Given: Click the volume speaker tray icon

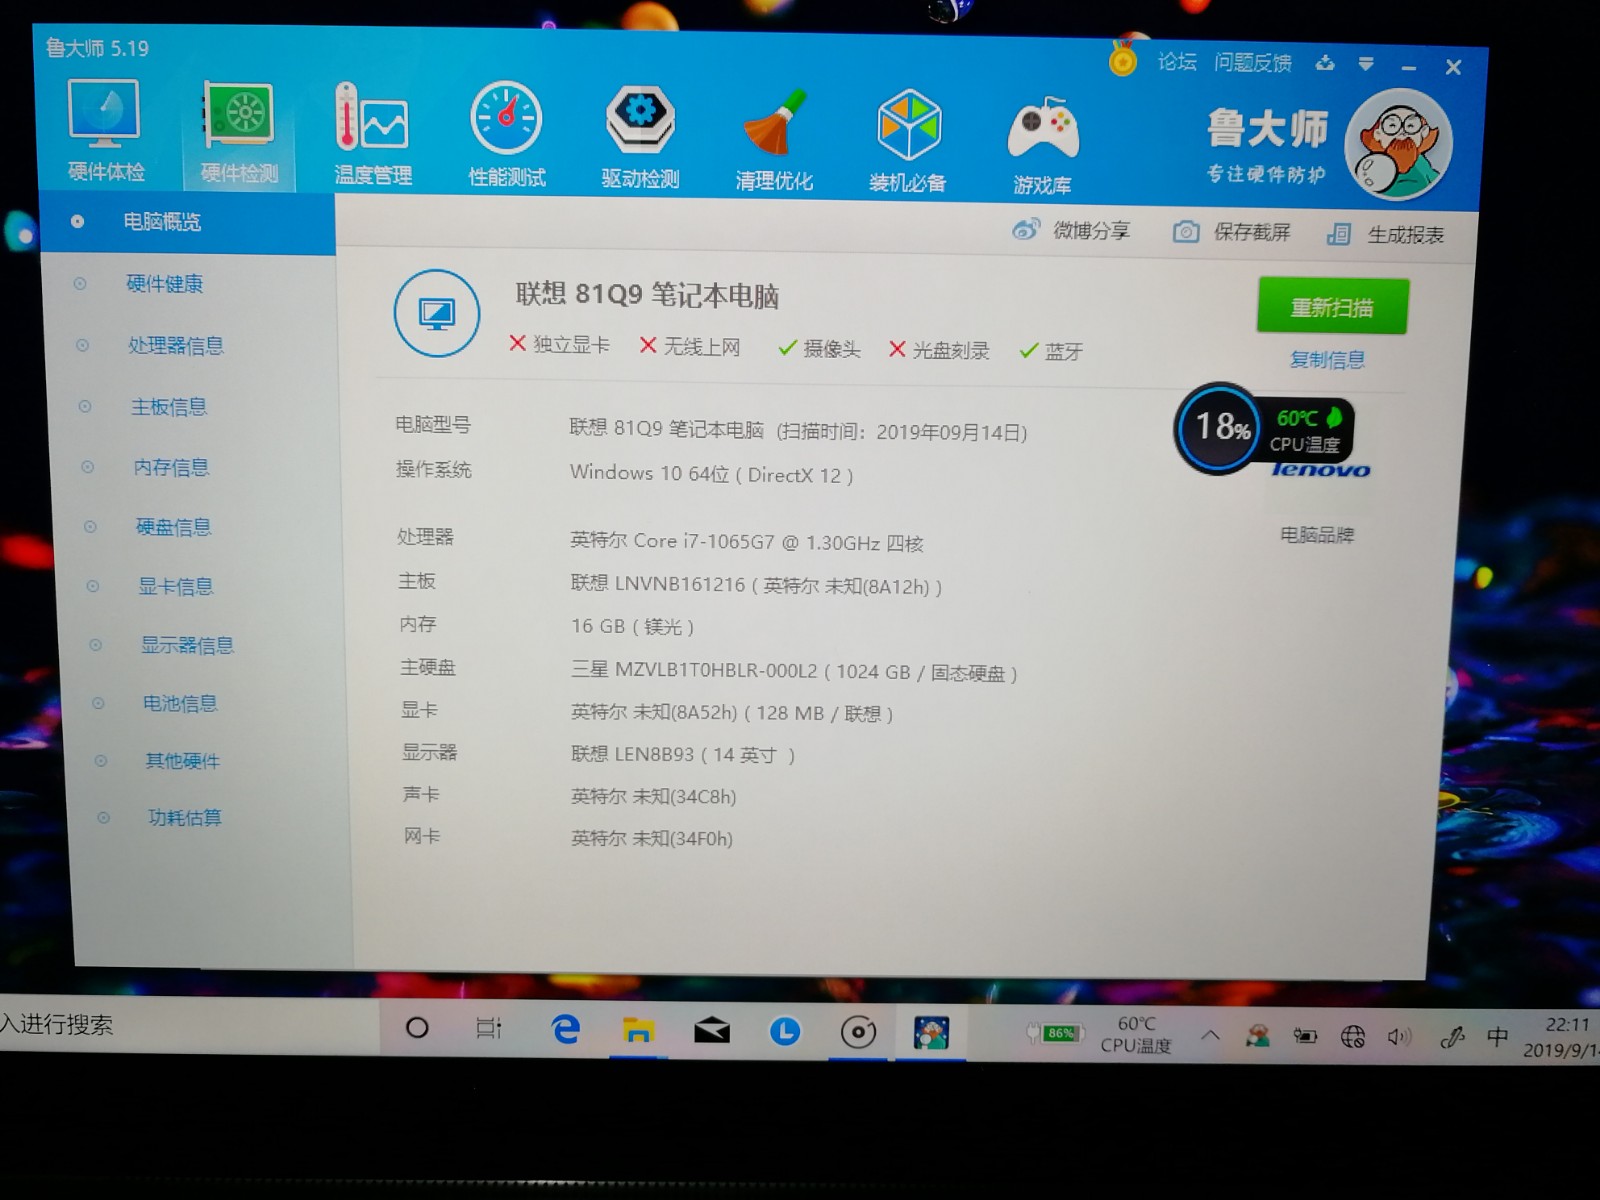Looking at the screenshot, I should point(1399,1037).
